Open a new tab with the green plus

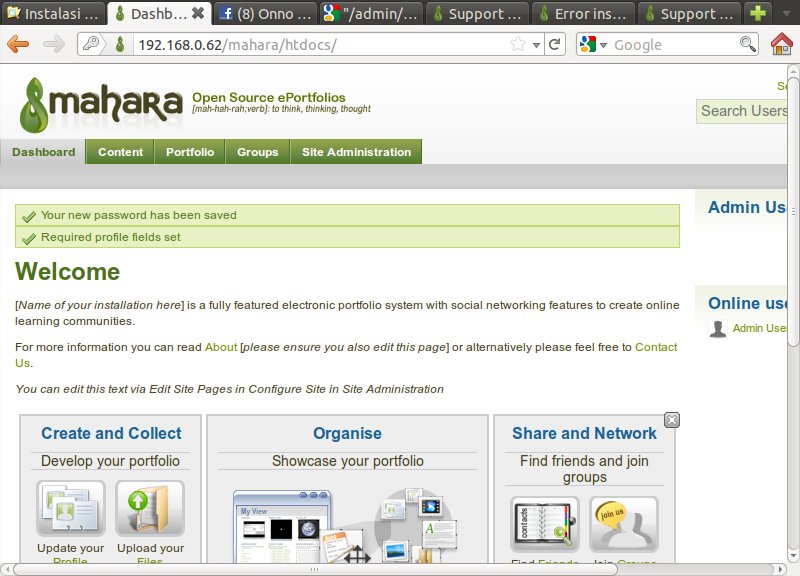pyautogui.click(x=759, y=14)
